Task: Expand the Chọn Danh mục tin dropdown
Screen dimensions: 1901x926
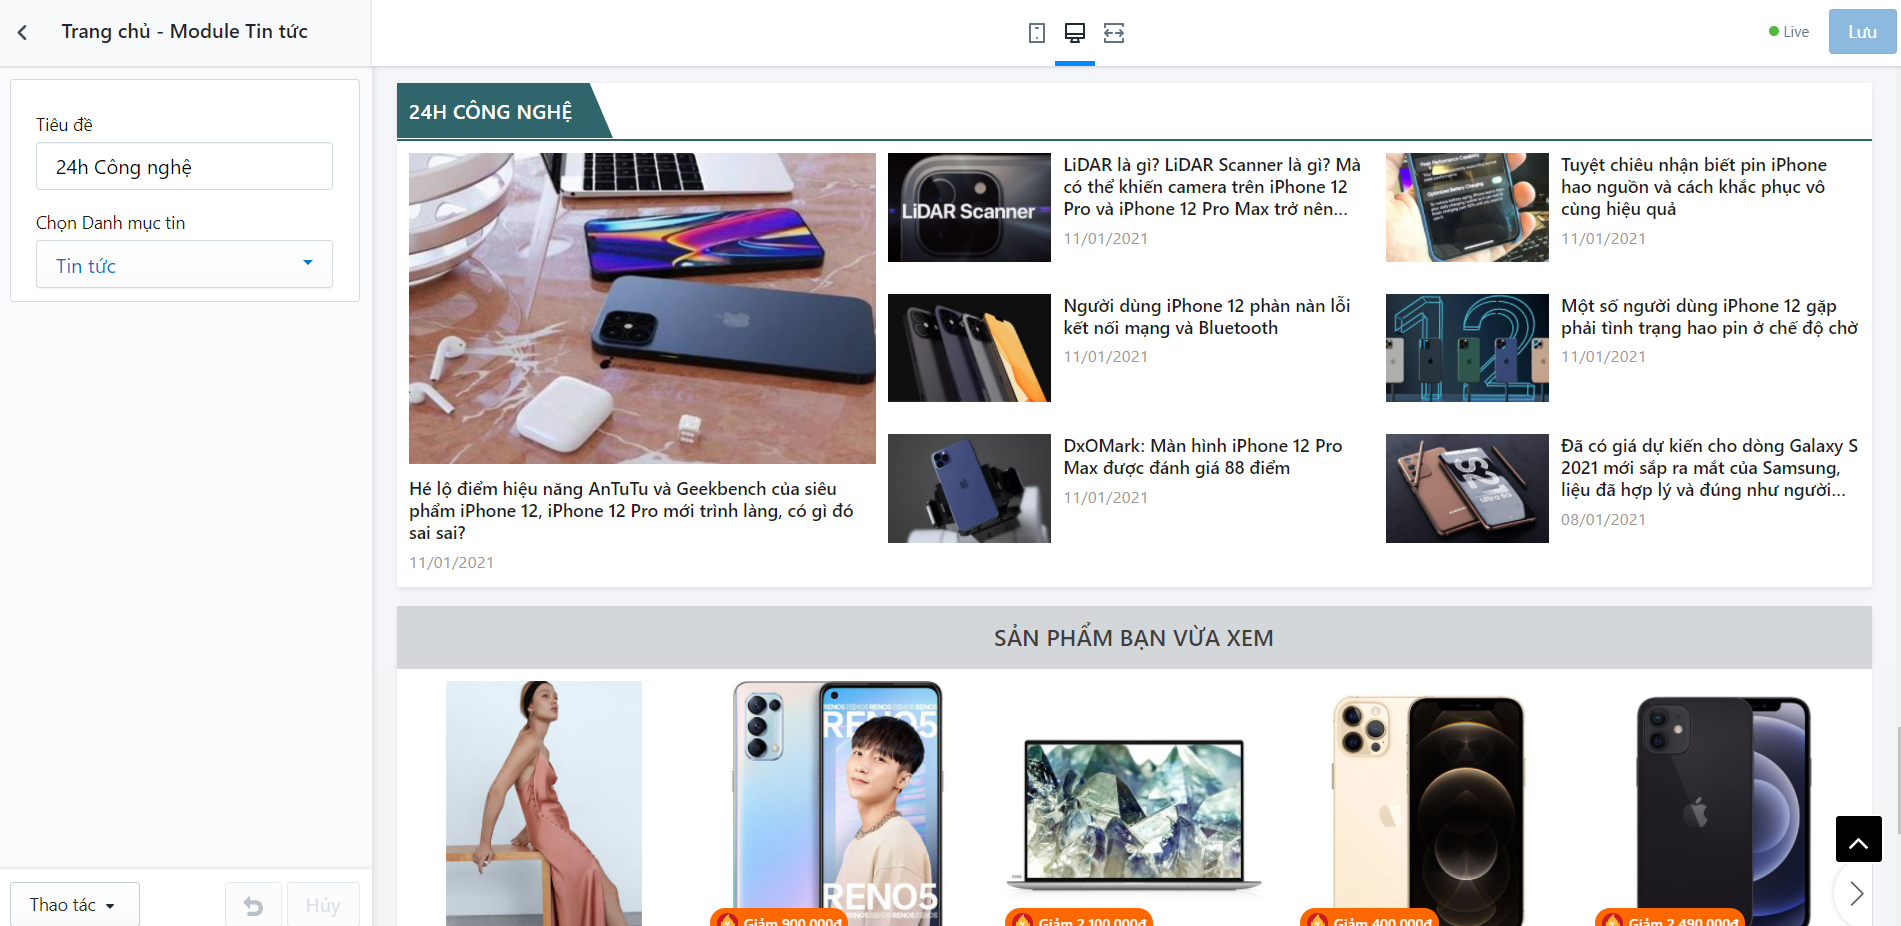Action: coord(184,265)
